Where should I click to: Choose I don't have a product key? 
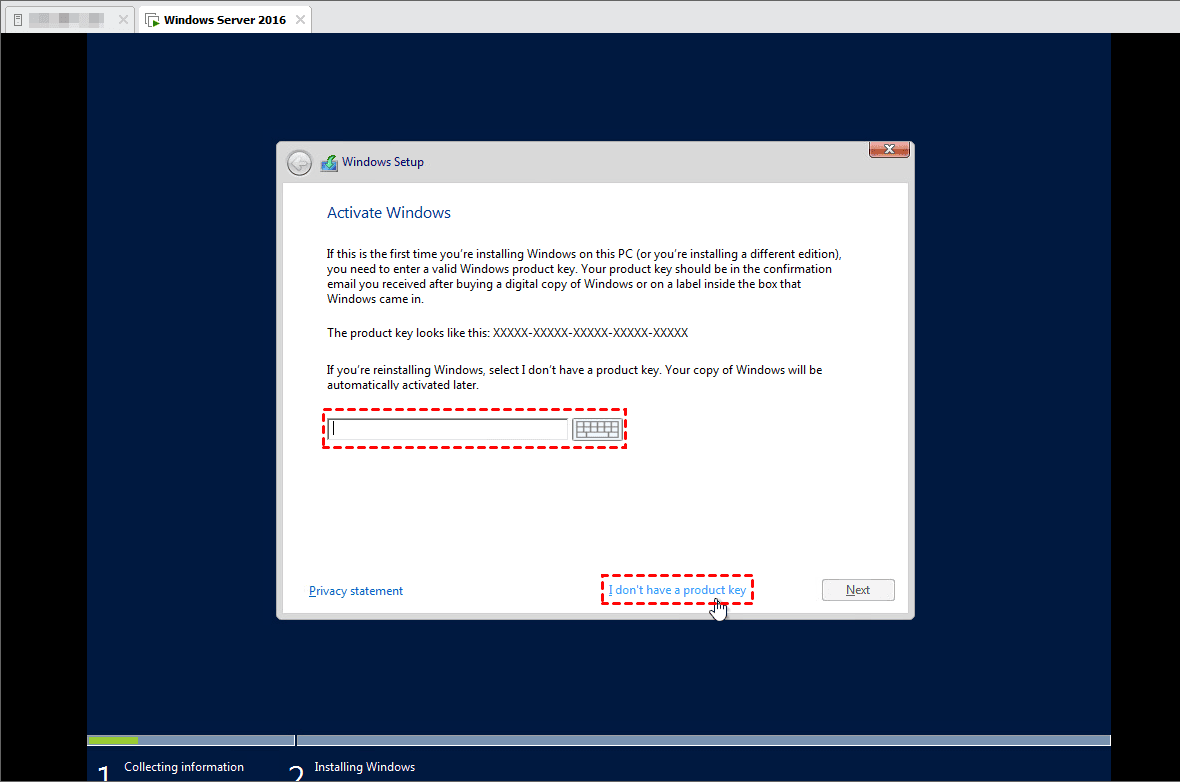677,590
